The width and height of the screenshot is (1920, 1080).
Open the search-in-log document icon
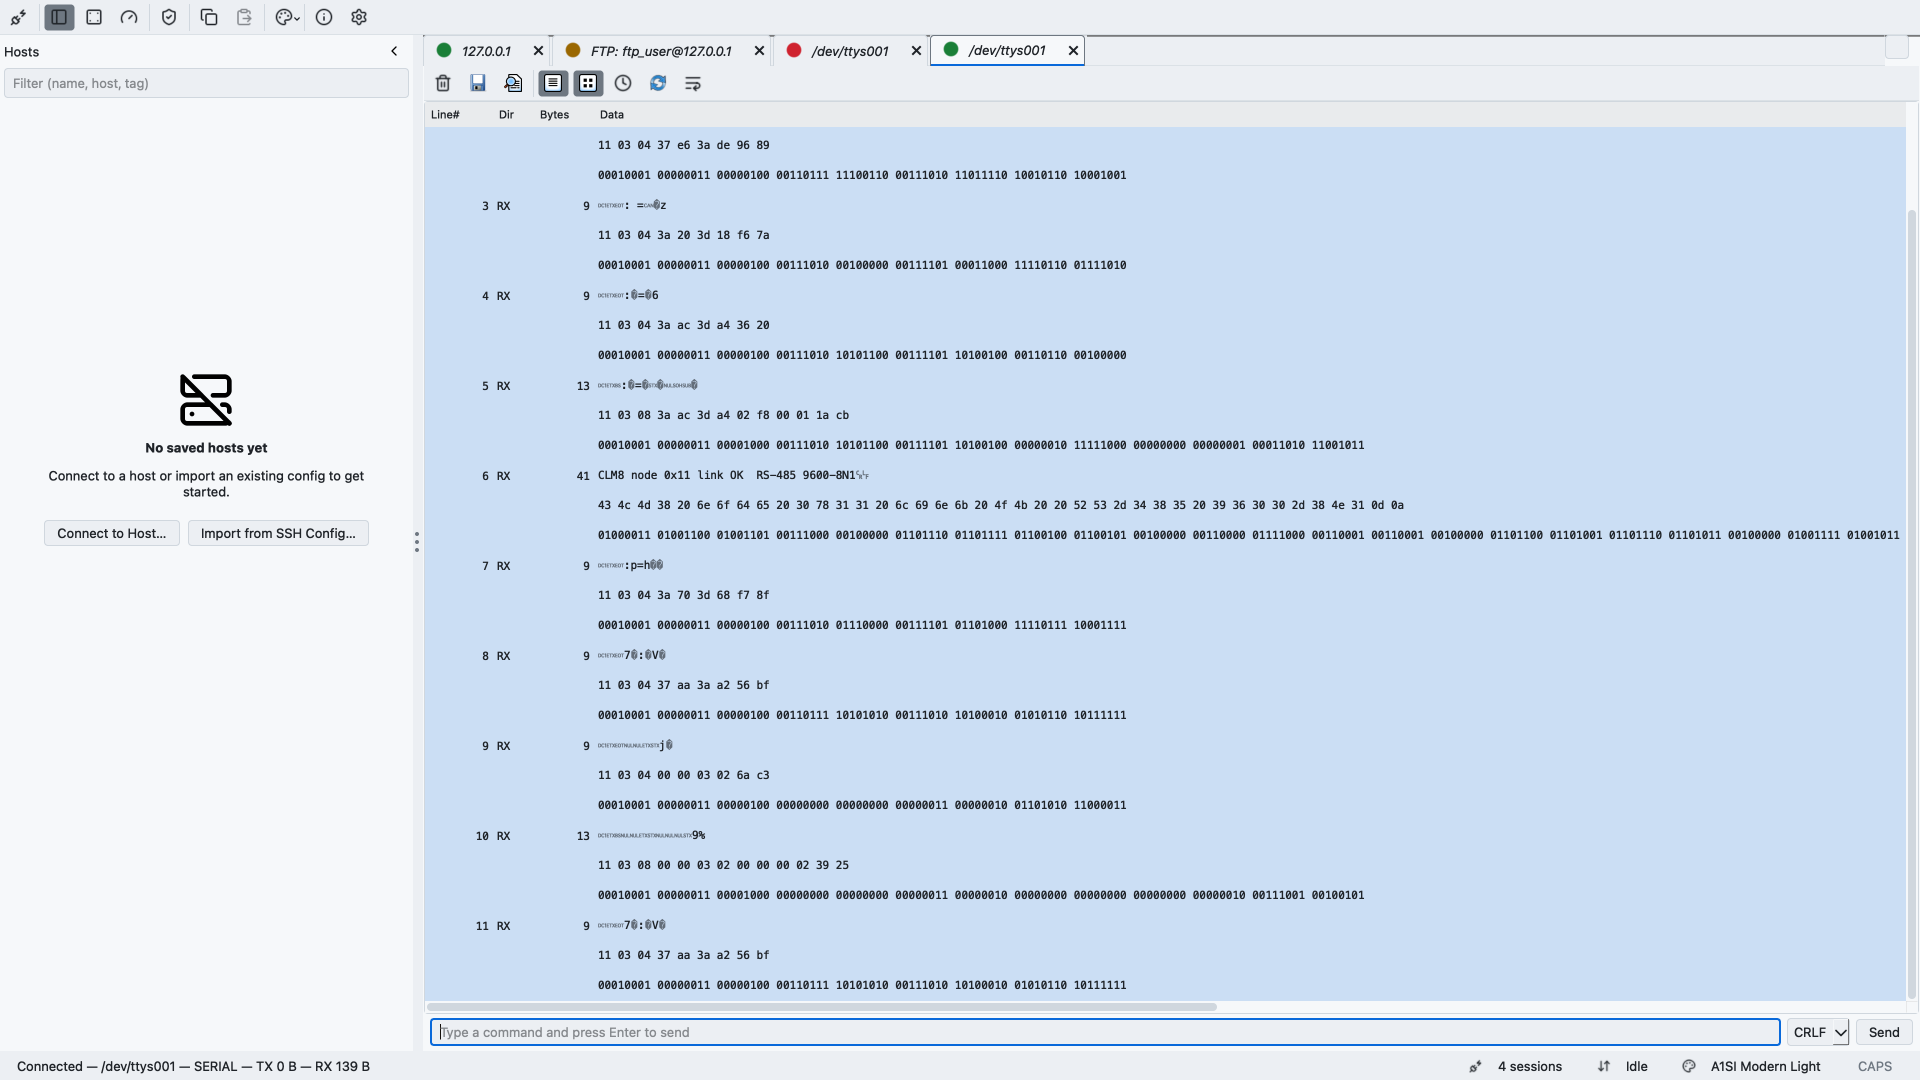(x=513, y=83)
